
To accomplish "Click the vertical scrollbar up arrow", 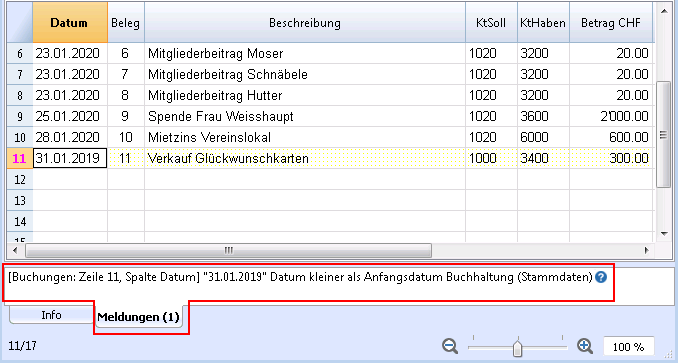I will pos(664,10).
